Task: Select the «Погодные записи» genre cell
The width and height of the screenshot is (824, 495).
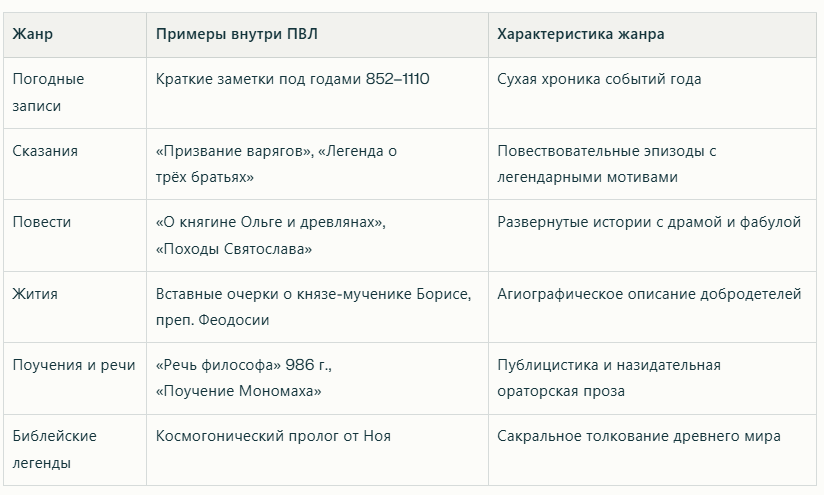Action: [48, 92]
